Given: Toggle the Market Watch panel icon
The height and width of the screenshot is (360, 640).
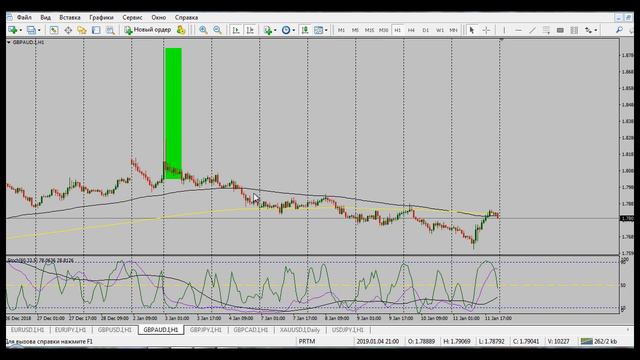Looking at the screenshot, I should 54,30.
